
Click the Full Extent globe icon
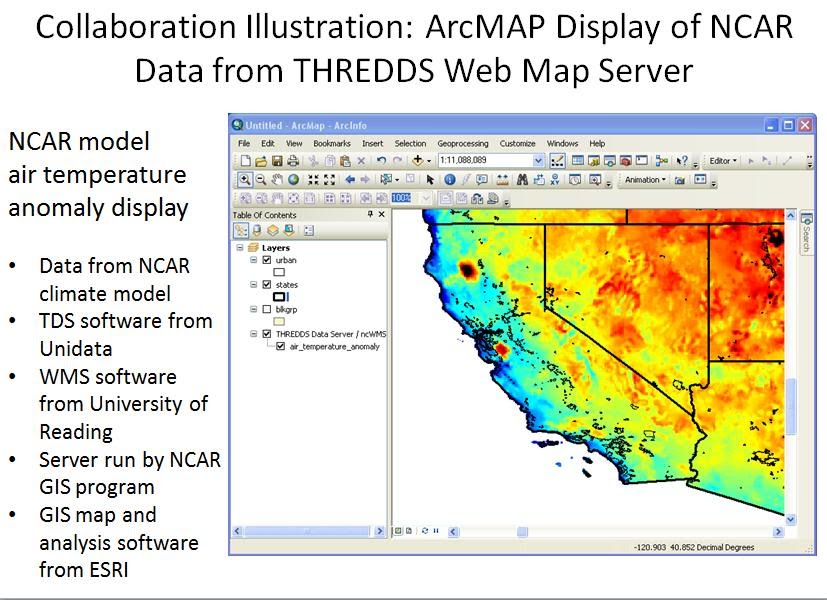tap(293, 180)
